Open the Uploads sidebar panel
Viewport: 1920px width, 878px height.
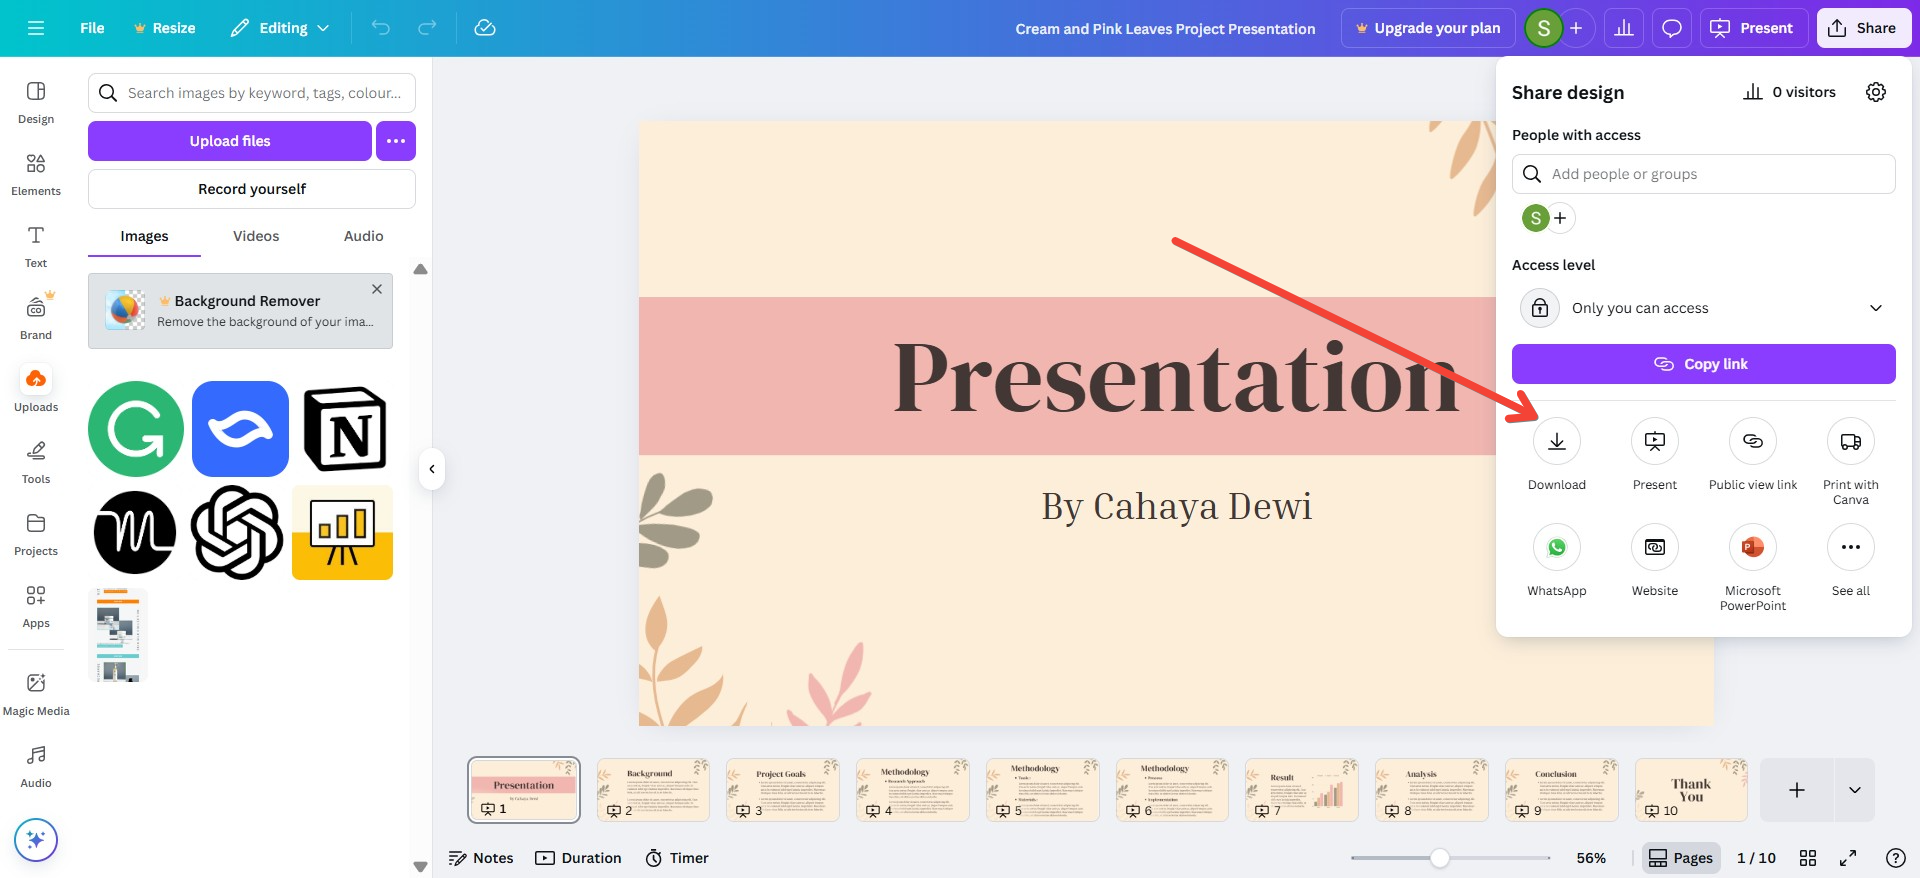[36, 391]
